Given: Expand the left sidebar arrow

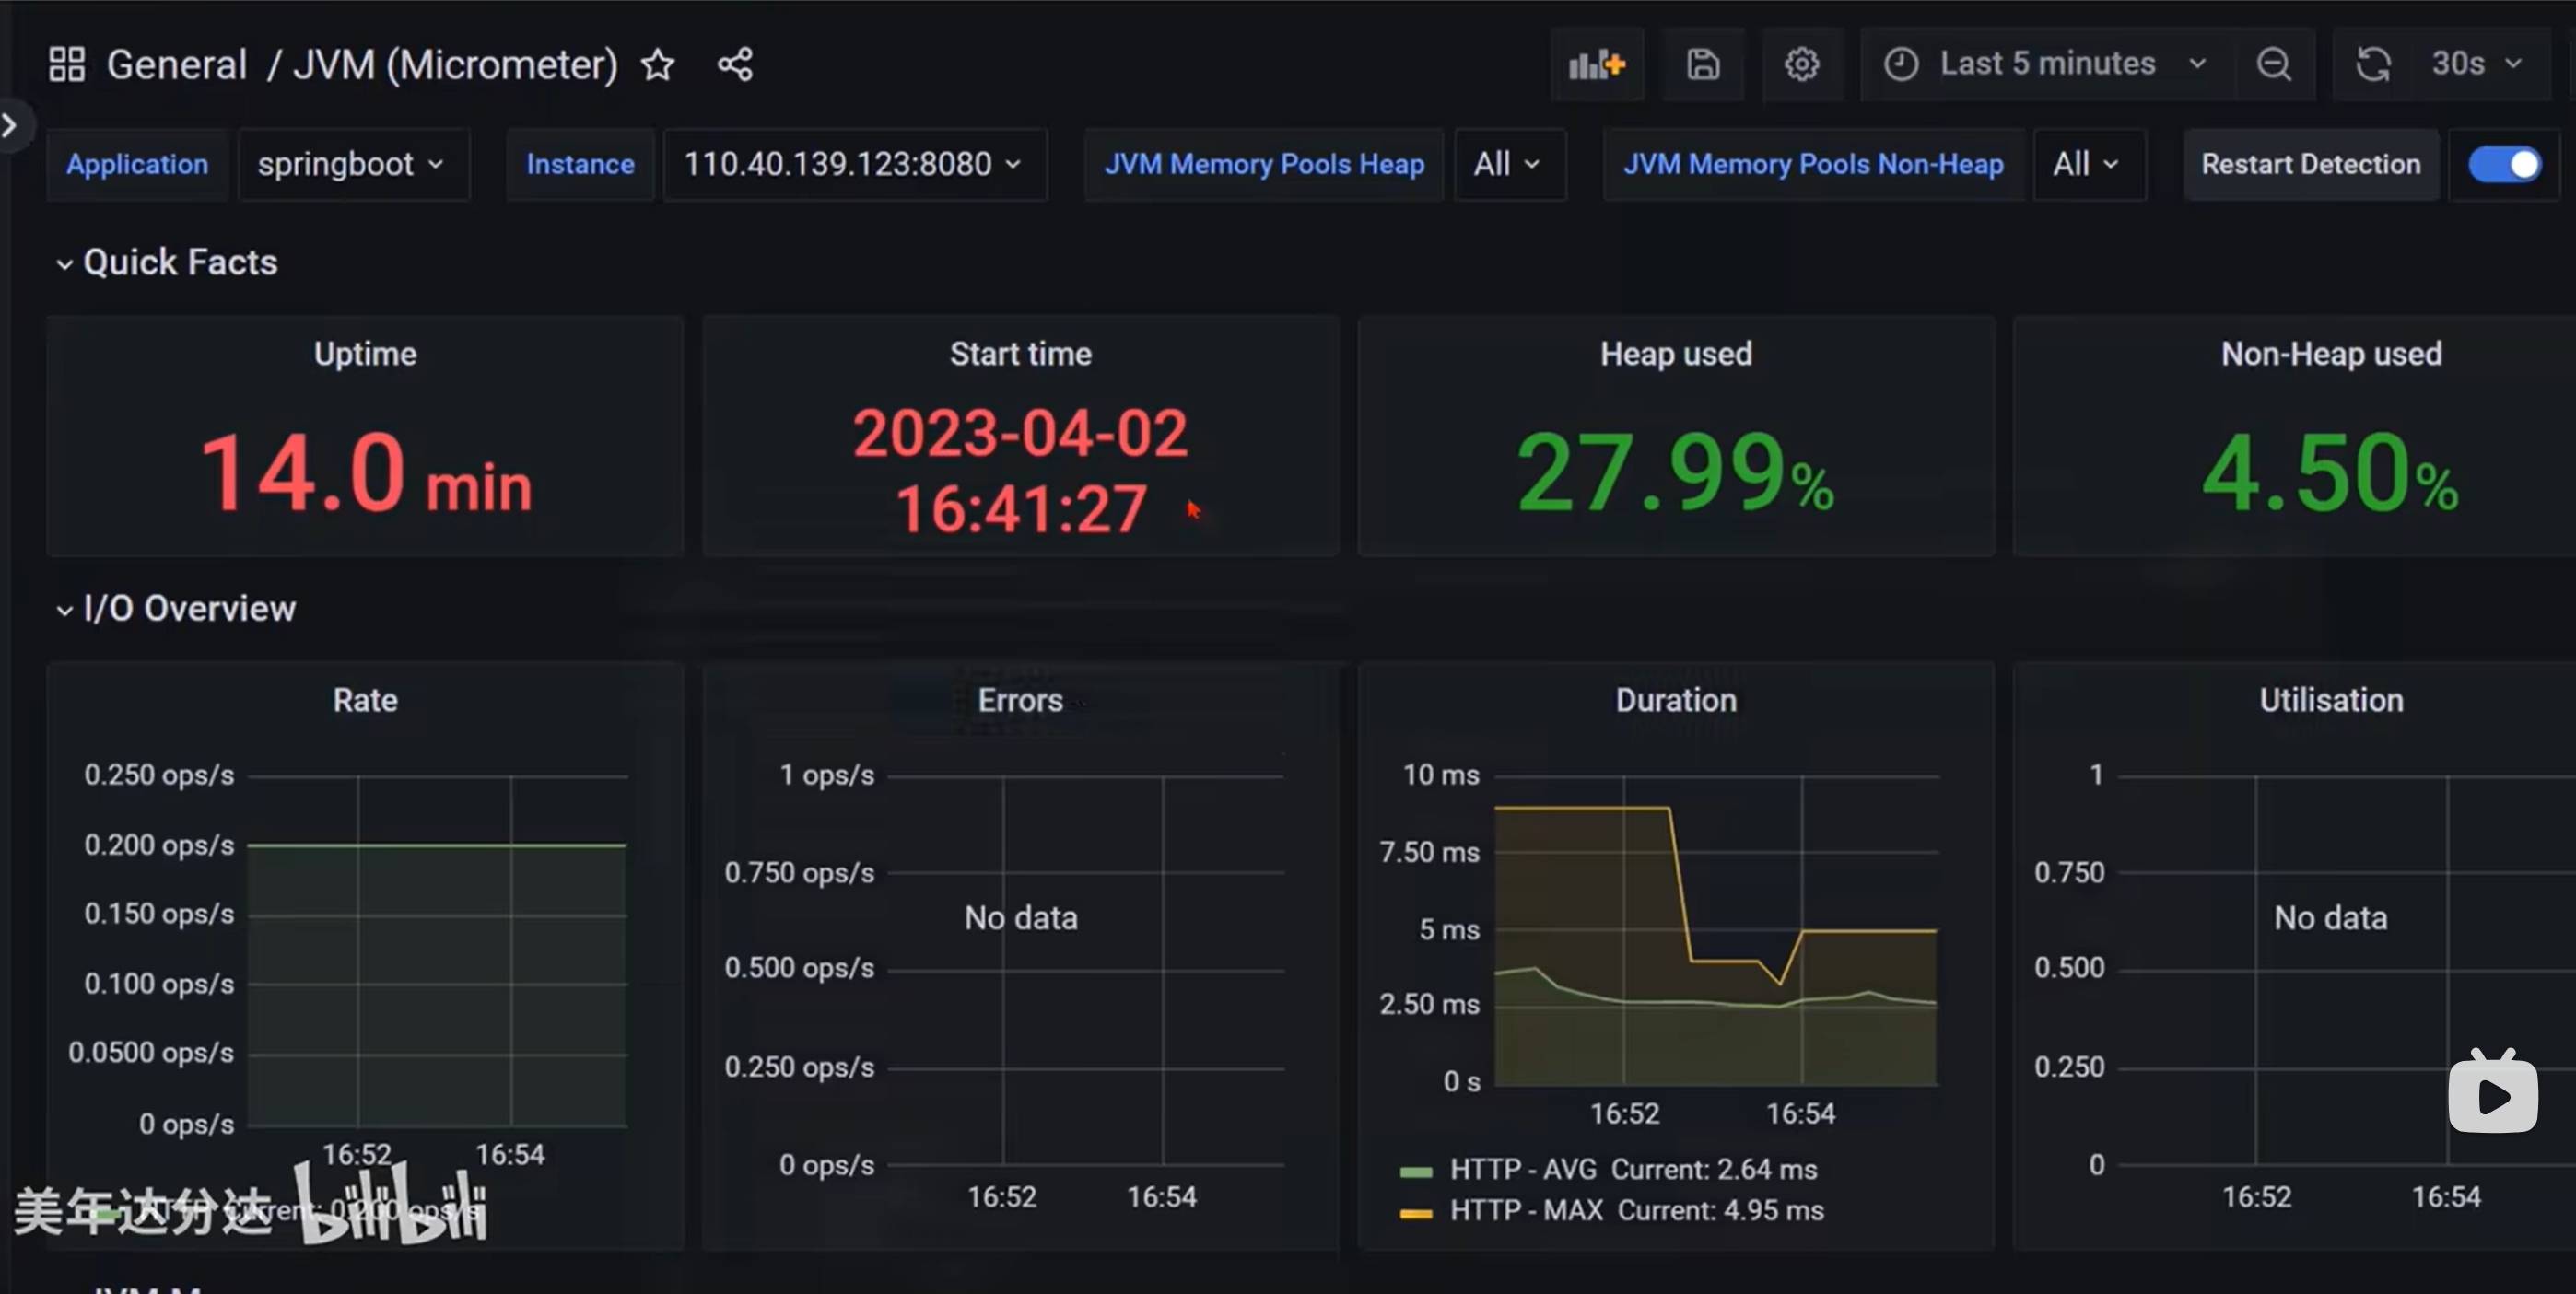Looking at the screenshot, I should coord(10,125).
